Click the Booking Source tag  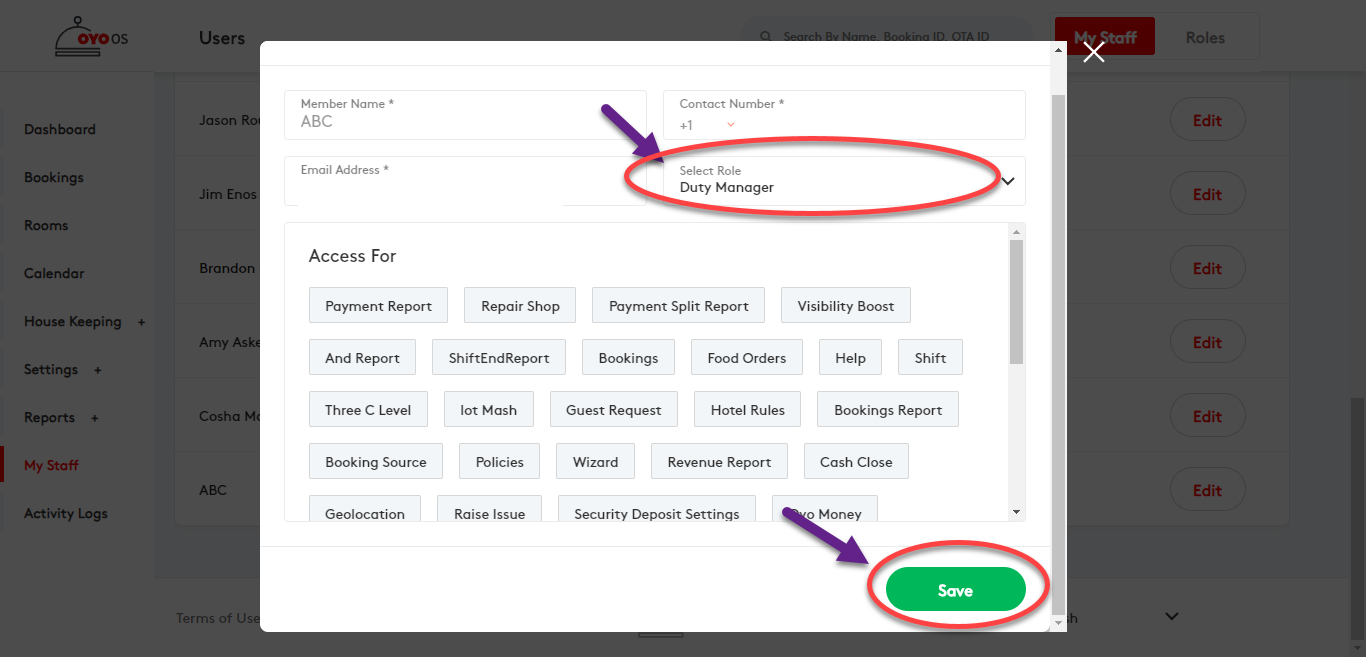click(x=376, y=462)
